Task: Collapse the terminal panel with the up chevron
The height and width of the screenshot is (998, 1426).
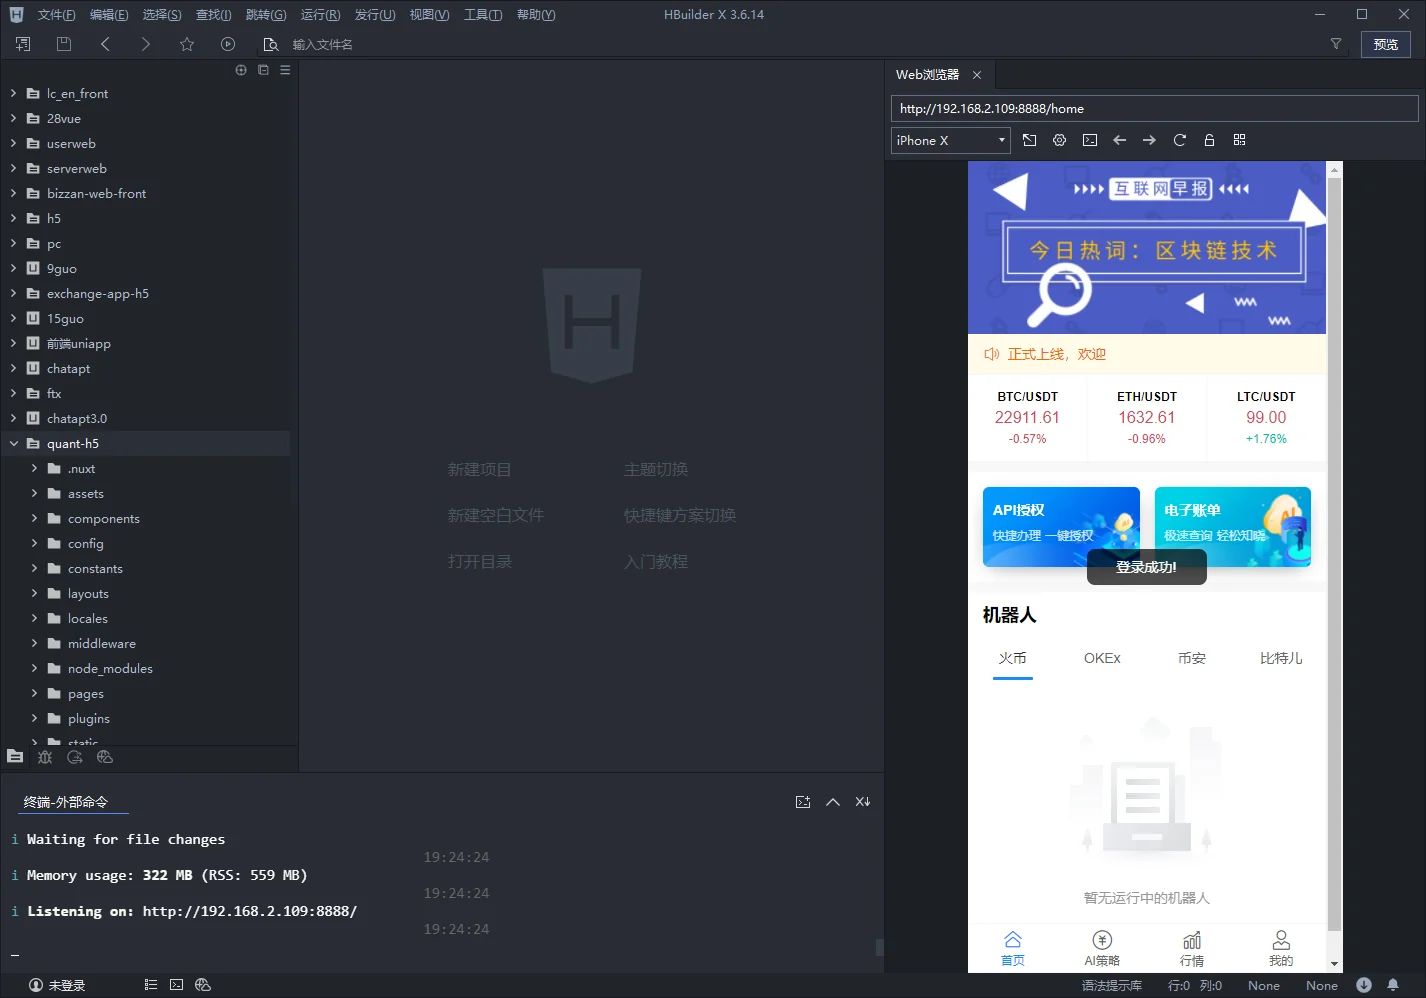Action: [x=832, y=802]
